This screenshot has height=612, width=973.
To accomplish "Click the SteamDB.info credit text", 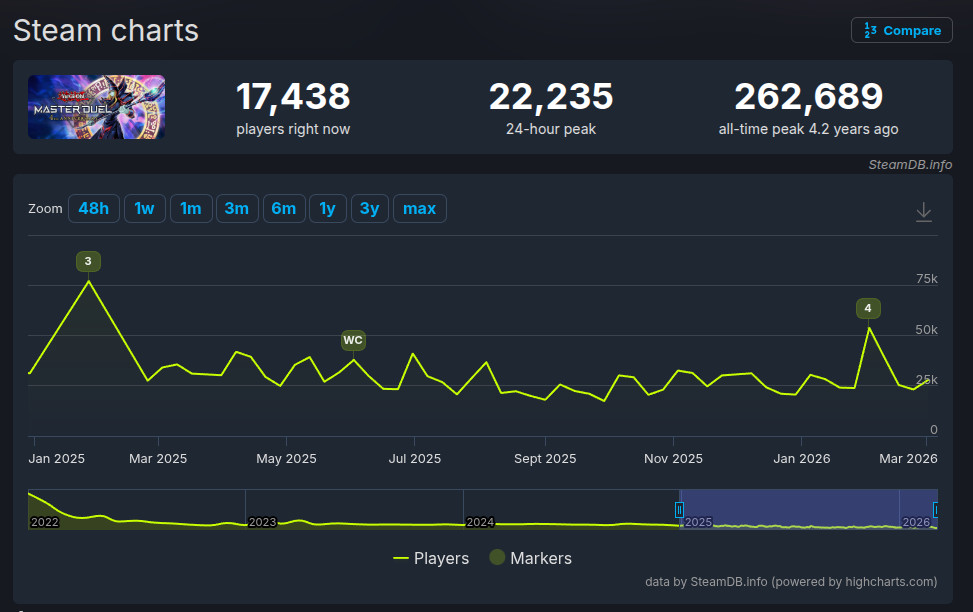I will [x=910, y=164].
